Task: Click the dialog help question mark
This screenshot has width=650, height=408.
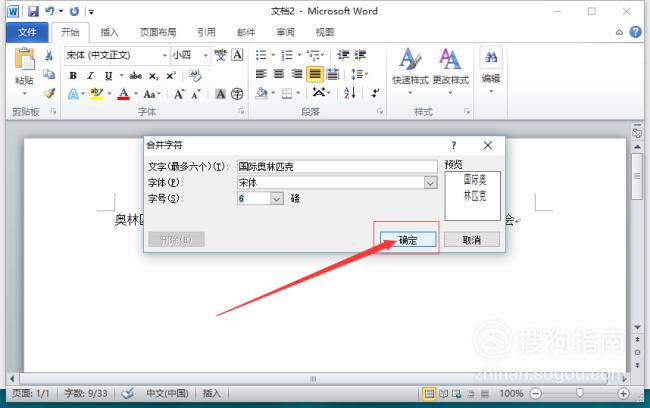Action: [x=454, y=145]
